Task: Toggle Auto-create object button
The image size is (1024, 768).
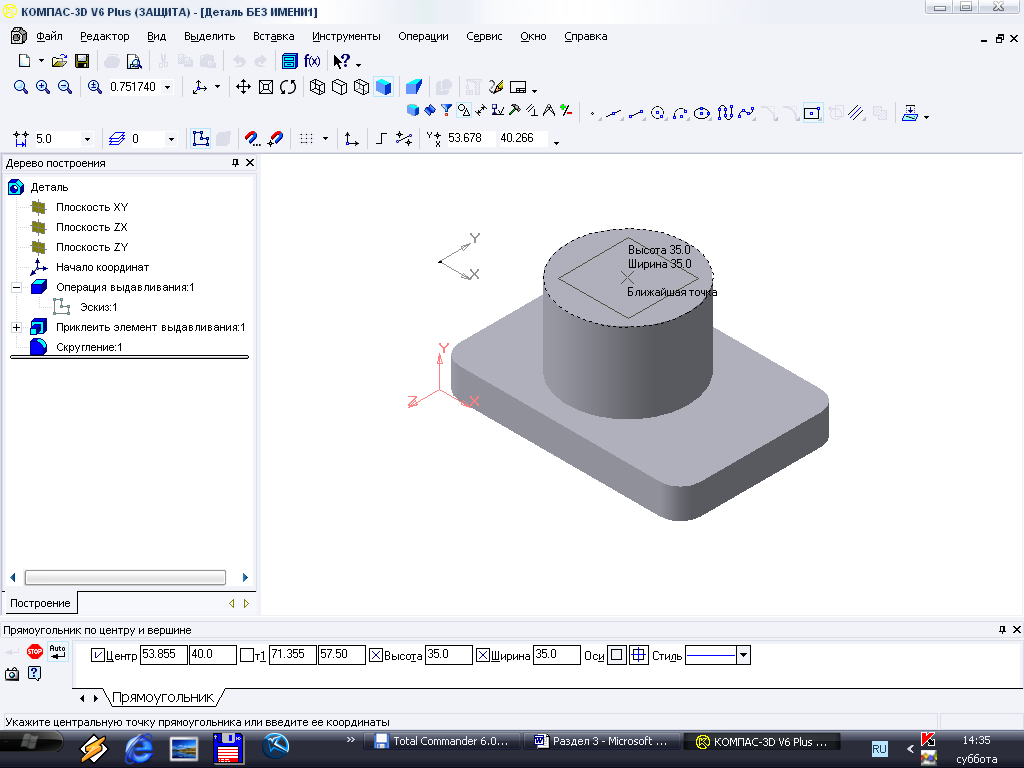Action: pyautogui.click(x=57, y=651)
